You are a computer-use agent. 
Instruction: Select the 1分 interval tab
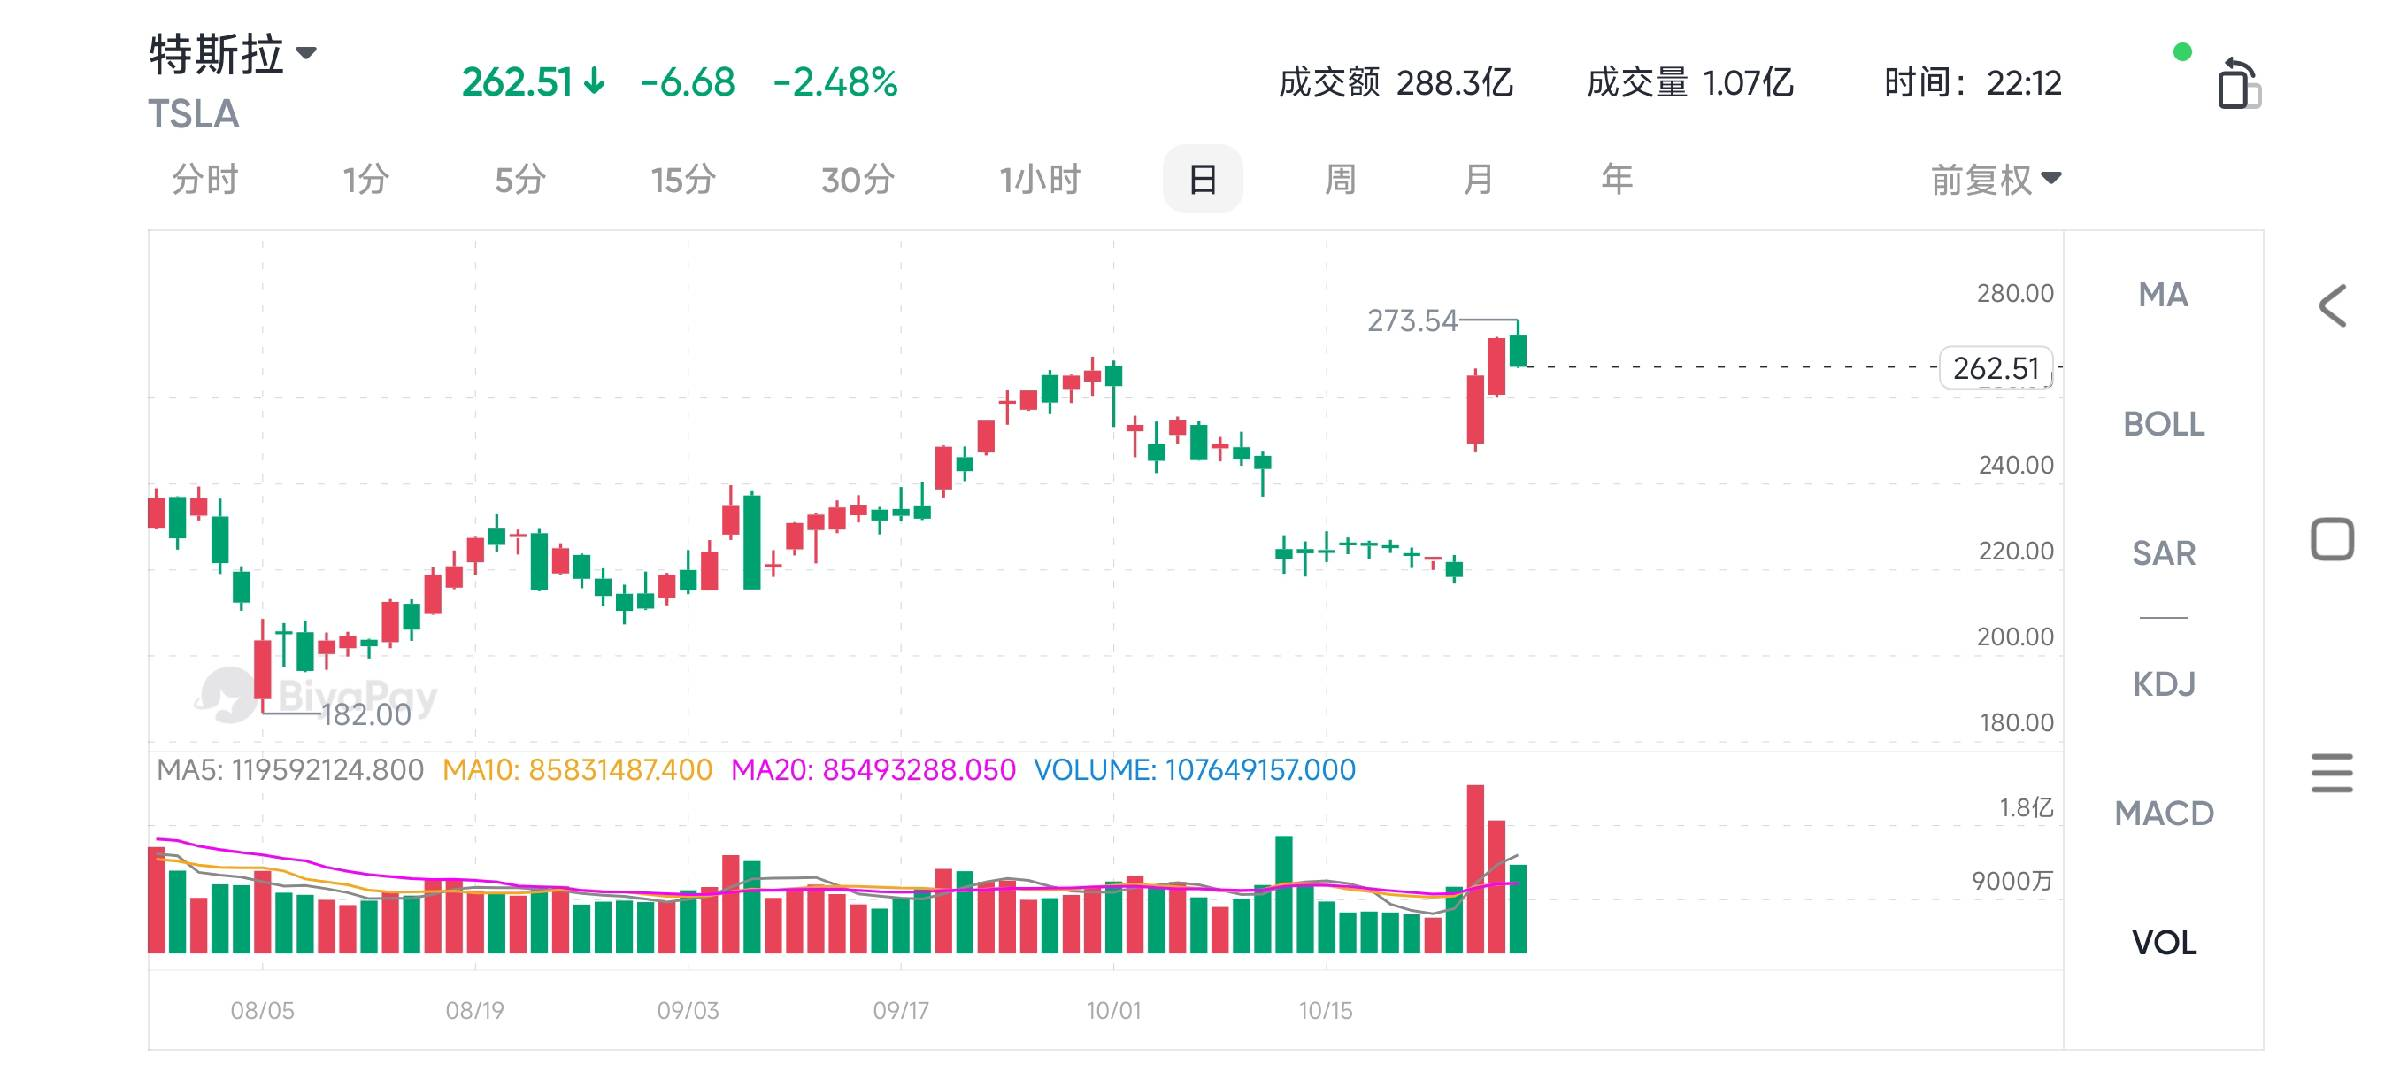pyautogui.click(x=365, y=180)
